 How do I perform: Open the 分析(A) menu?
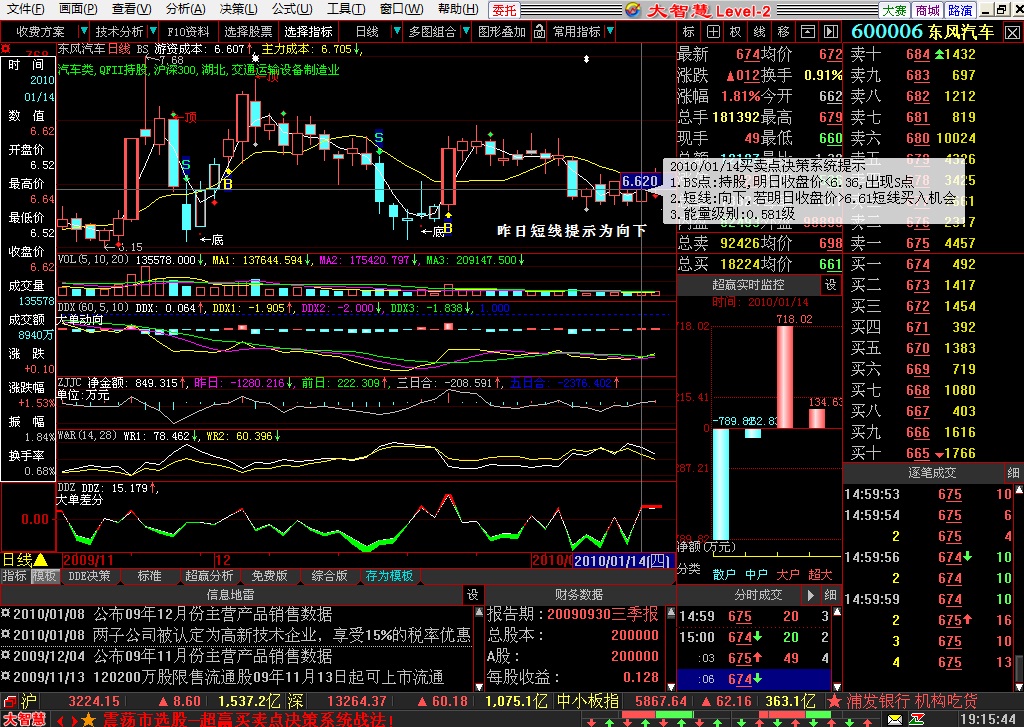(185, 9)
